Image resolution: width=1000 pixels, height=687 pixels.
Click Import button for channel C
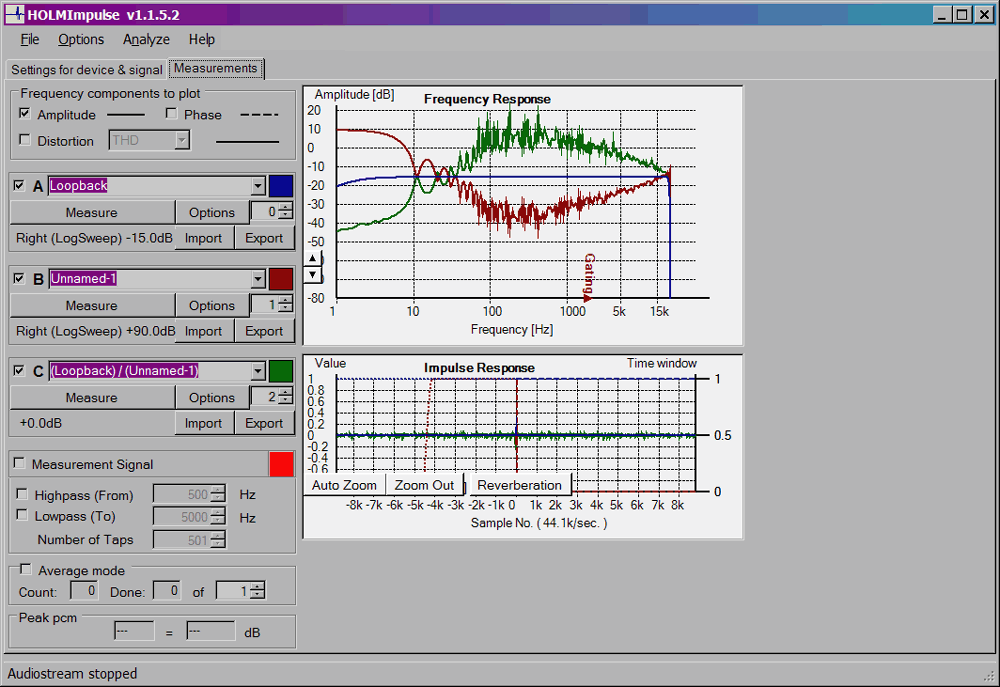203,423
